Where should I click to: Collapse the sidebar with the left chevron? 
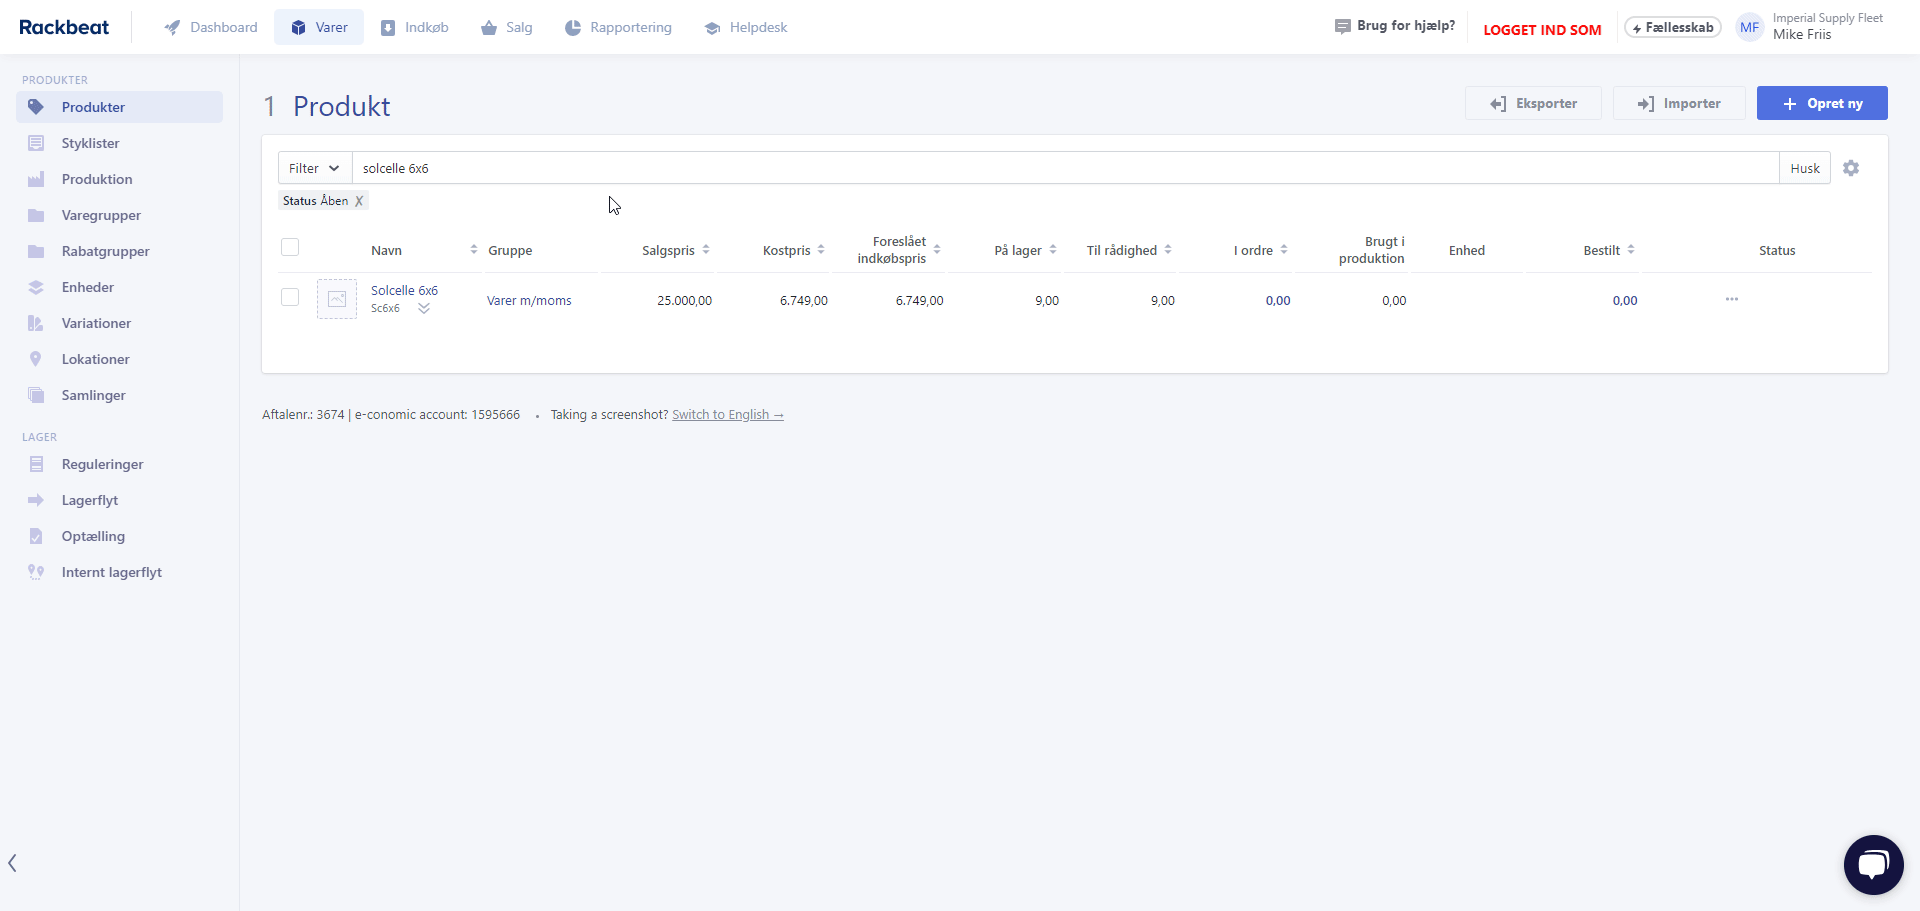(12, 863)
